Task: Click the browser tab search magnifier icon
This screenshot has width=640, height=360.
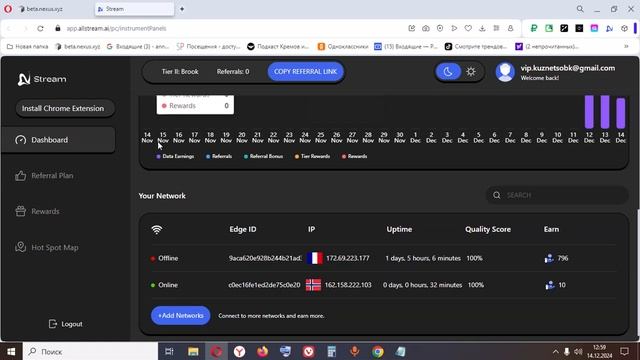Action: point(580,9)
